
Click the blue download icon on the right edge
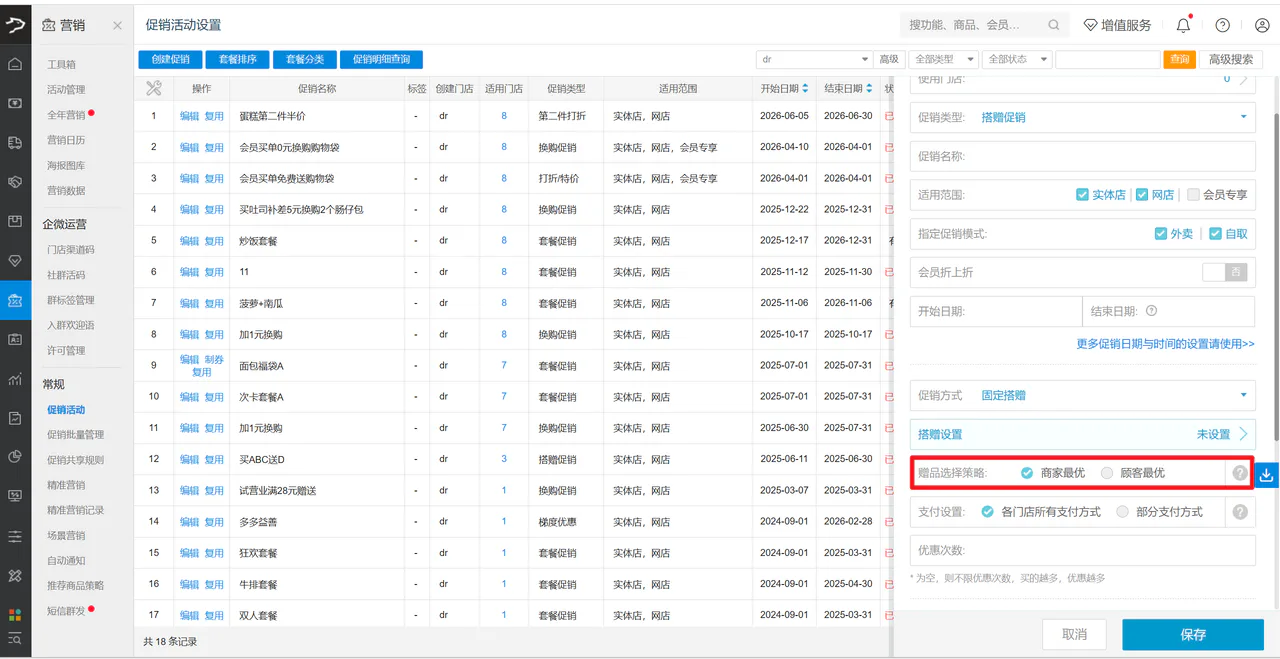click(1266, 474)
